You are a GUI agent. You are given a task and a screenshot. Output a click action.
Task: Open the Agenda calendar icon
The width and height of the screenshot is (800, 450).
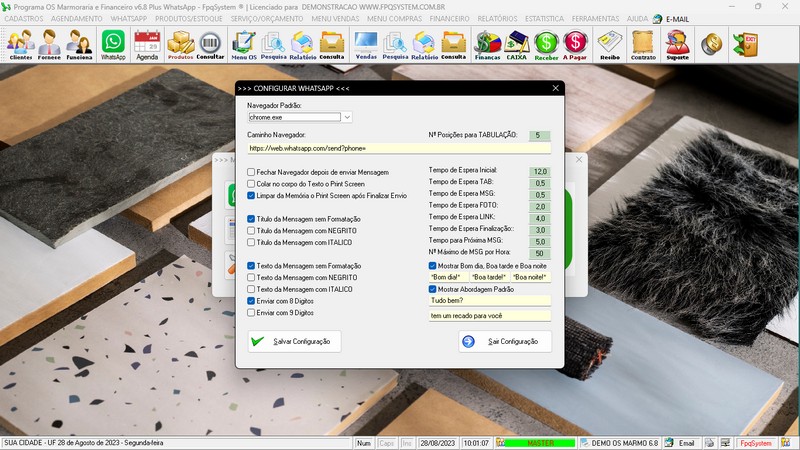click(x=147, y=45)
